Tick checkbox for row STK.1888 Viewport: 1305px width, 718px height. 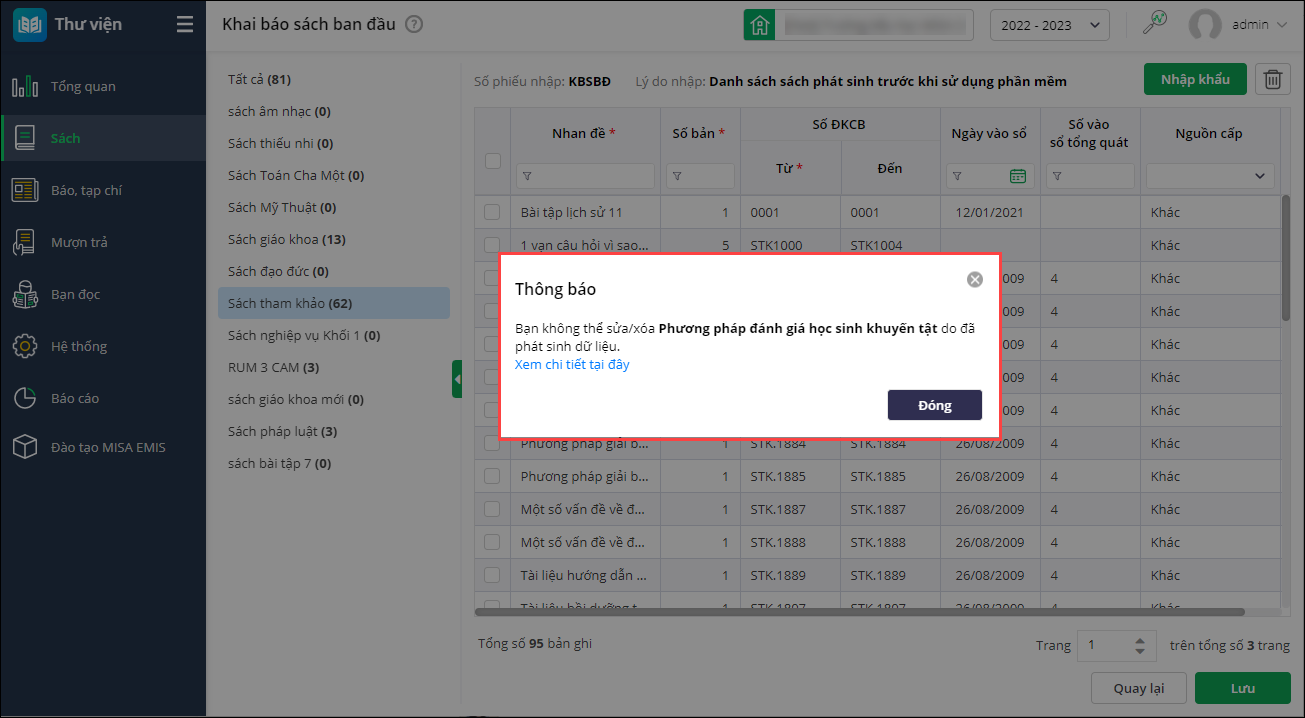[x=492, y=542]
